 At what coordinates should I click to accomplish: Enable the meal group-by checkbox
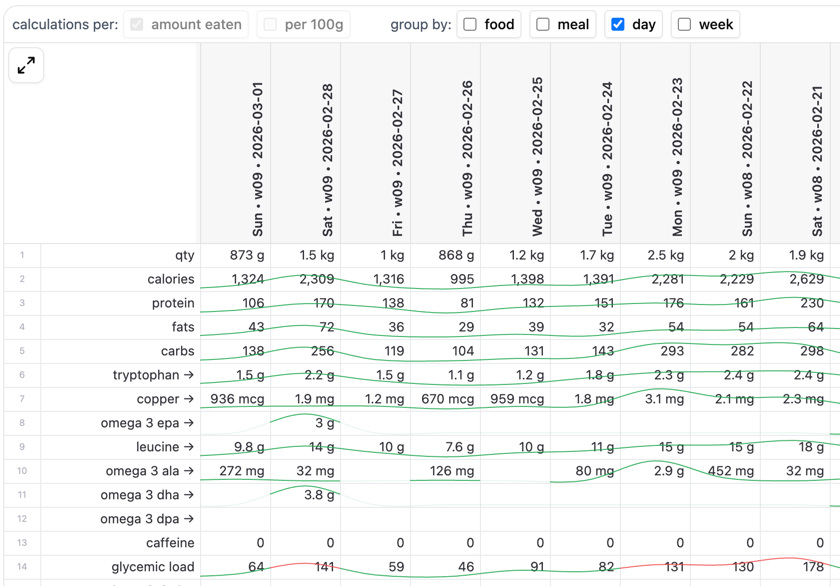pos(543,24)
